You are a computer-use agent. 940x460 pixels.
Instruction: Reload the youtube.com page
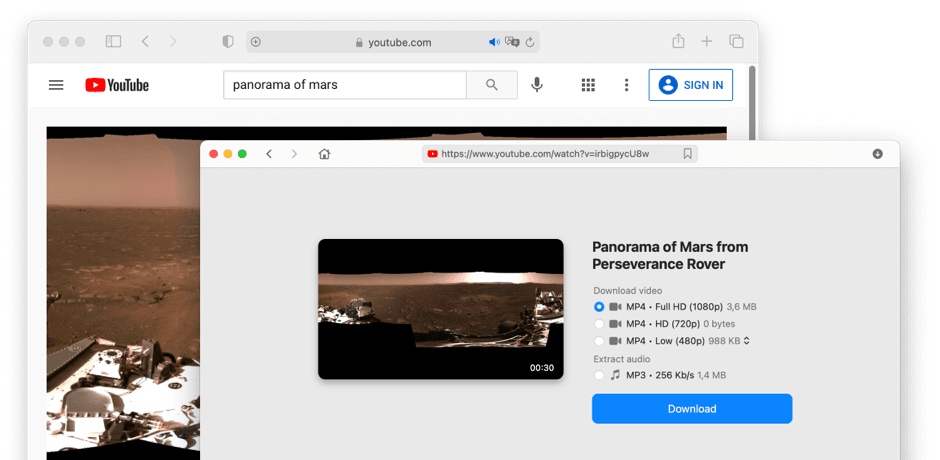click(x=530, y=42)
